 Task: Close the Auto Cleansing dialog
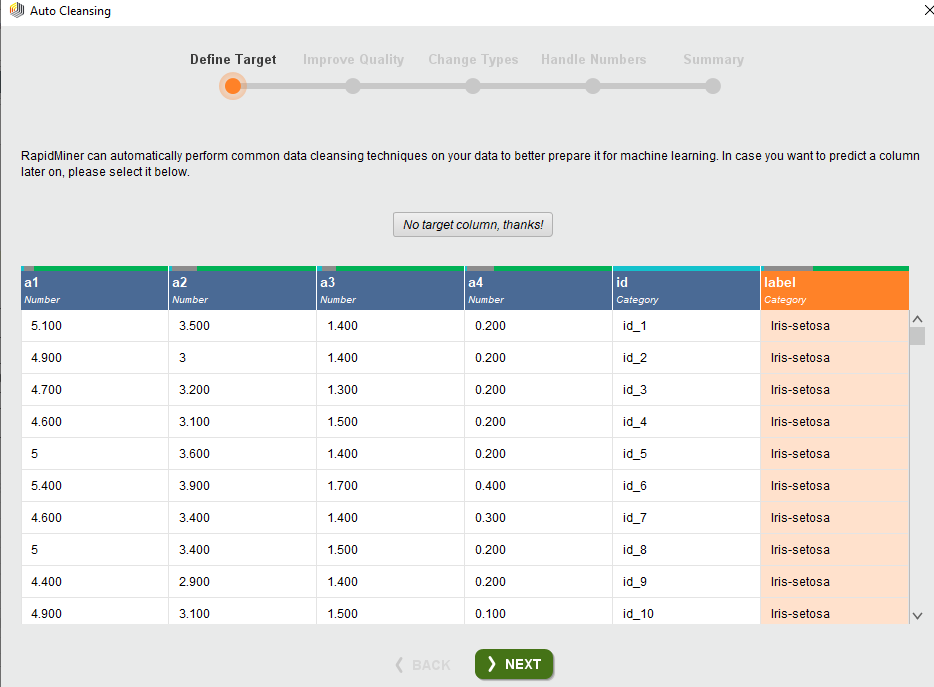927,11
